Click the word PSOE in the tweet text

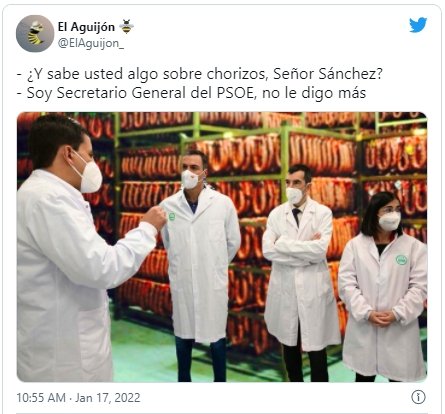point(235,93)
